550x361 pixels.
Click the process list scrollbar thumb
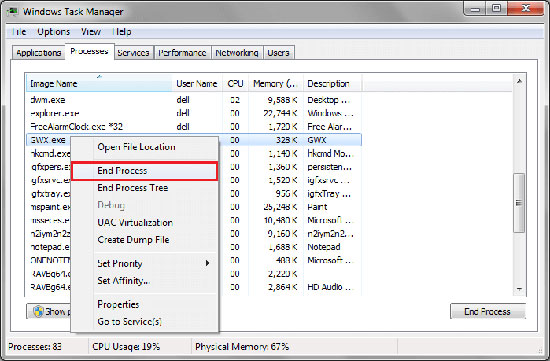[519, 203]
